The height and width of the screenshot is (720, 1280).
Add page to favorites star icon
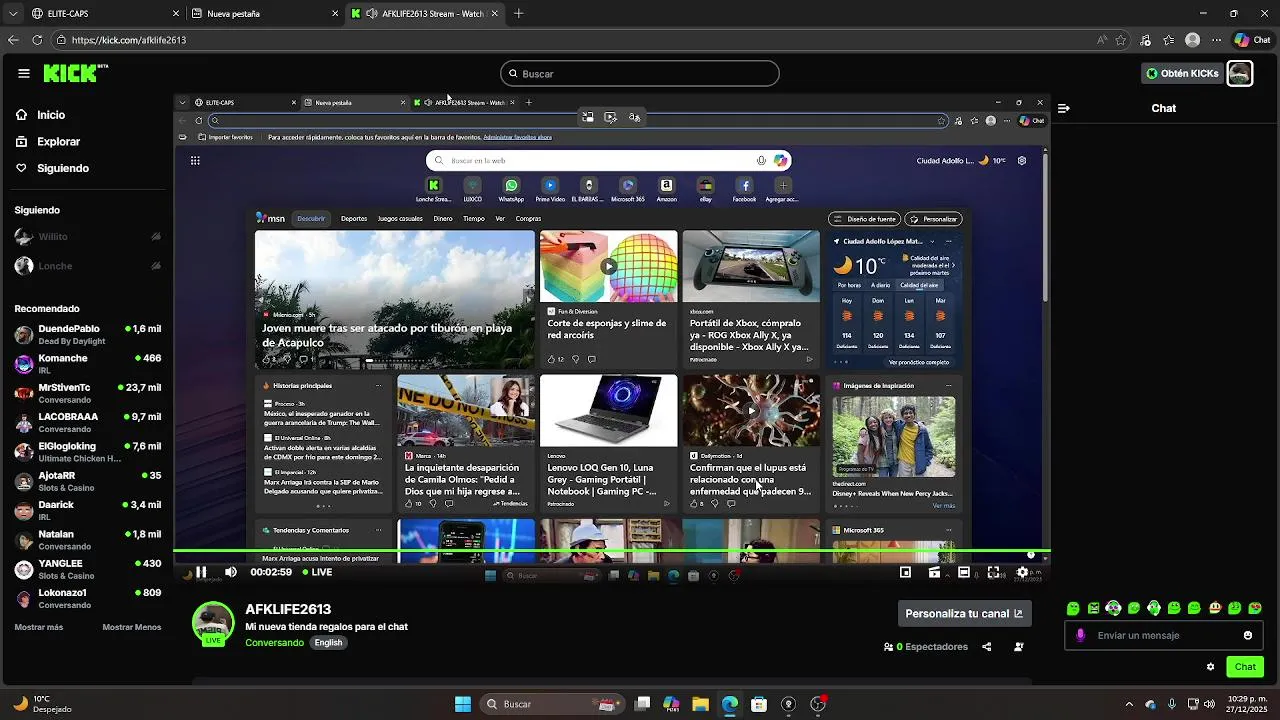[1121, 40]
